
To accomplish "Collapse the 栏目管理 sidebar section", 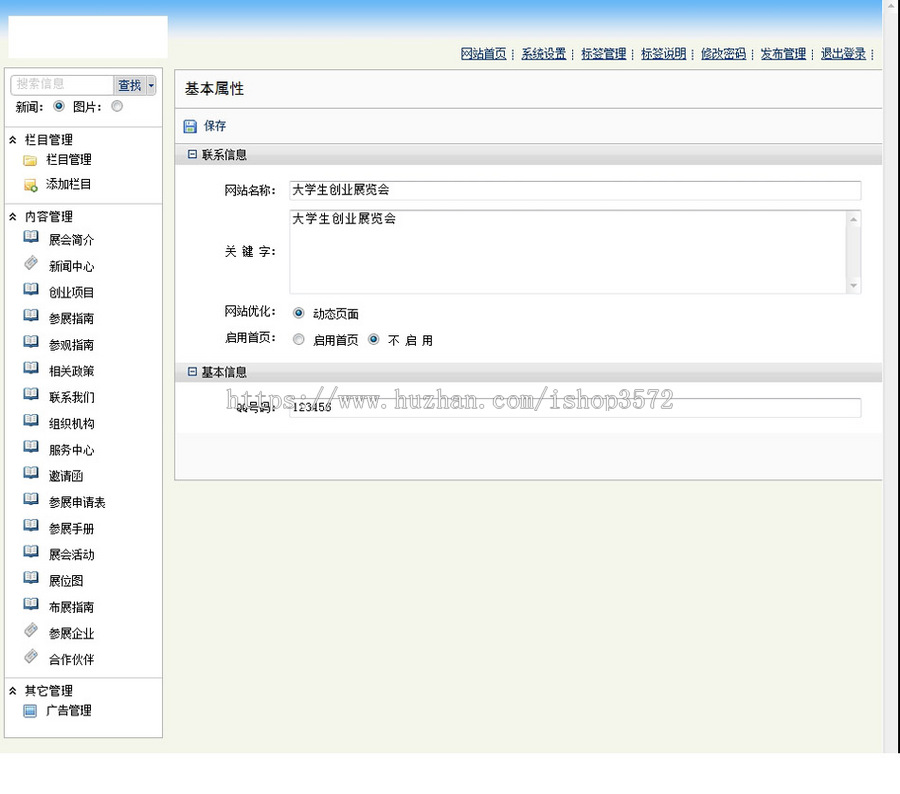I will point(13,140).
